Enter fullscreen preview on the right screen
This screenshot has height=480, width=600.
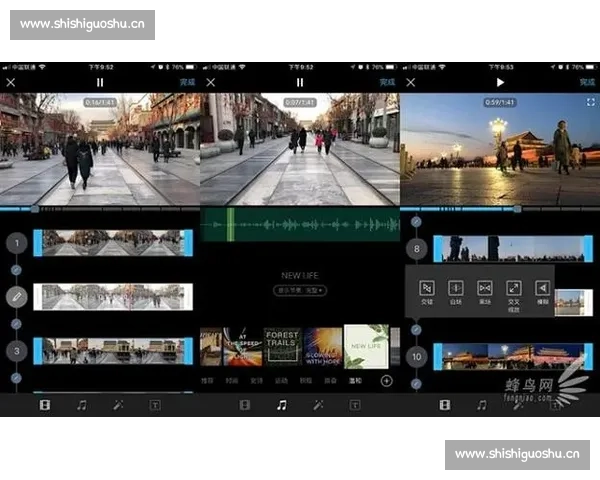click(590, 102)
